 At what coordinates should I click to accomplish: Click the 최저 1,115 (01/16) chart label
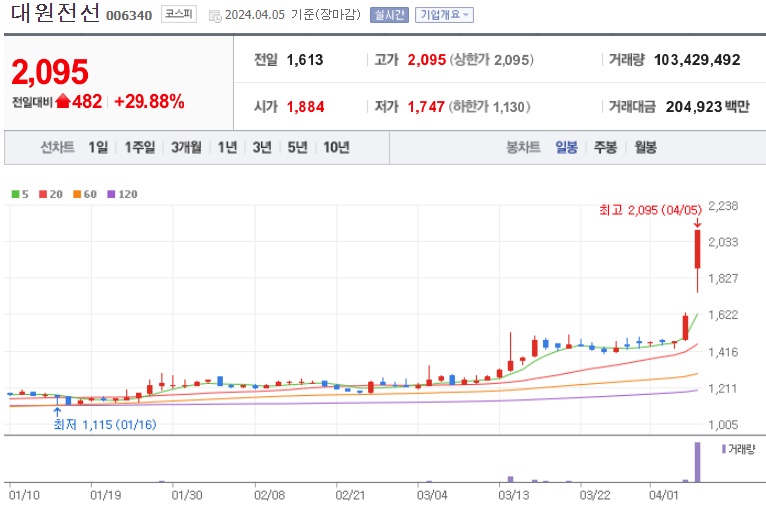pos(105,424)
